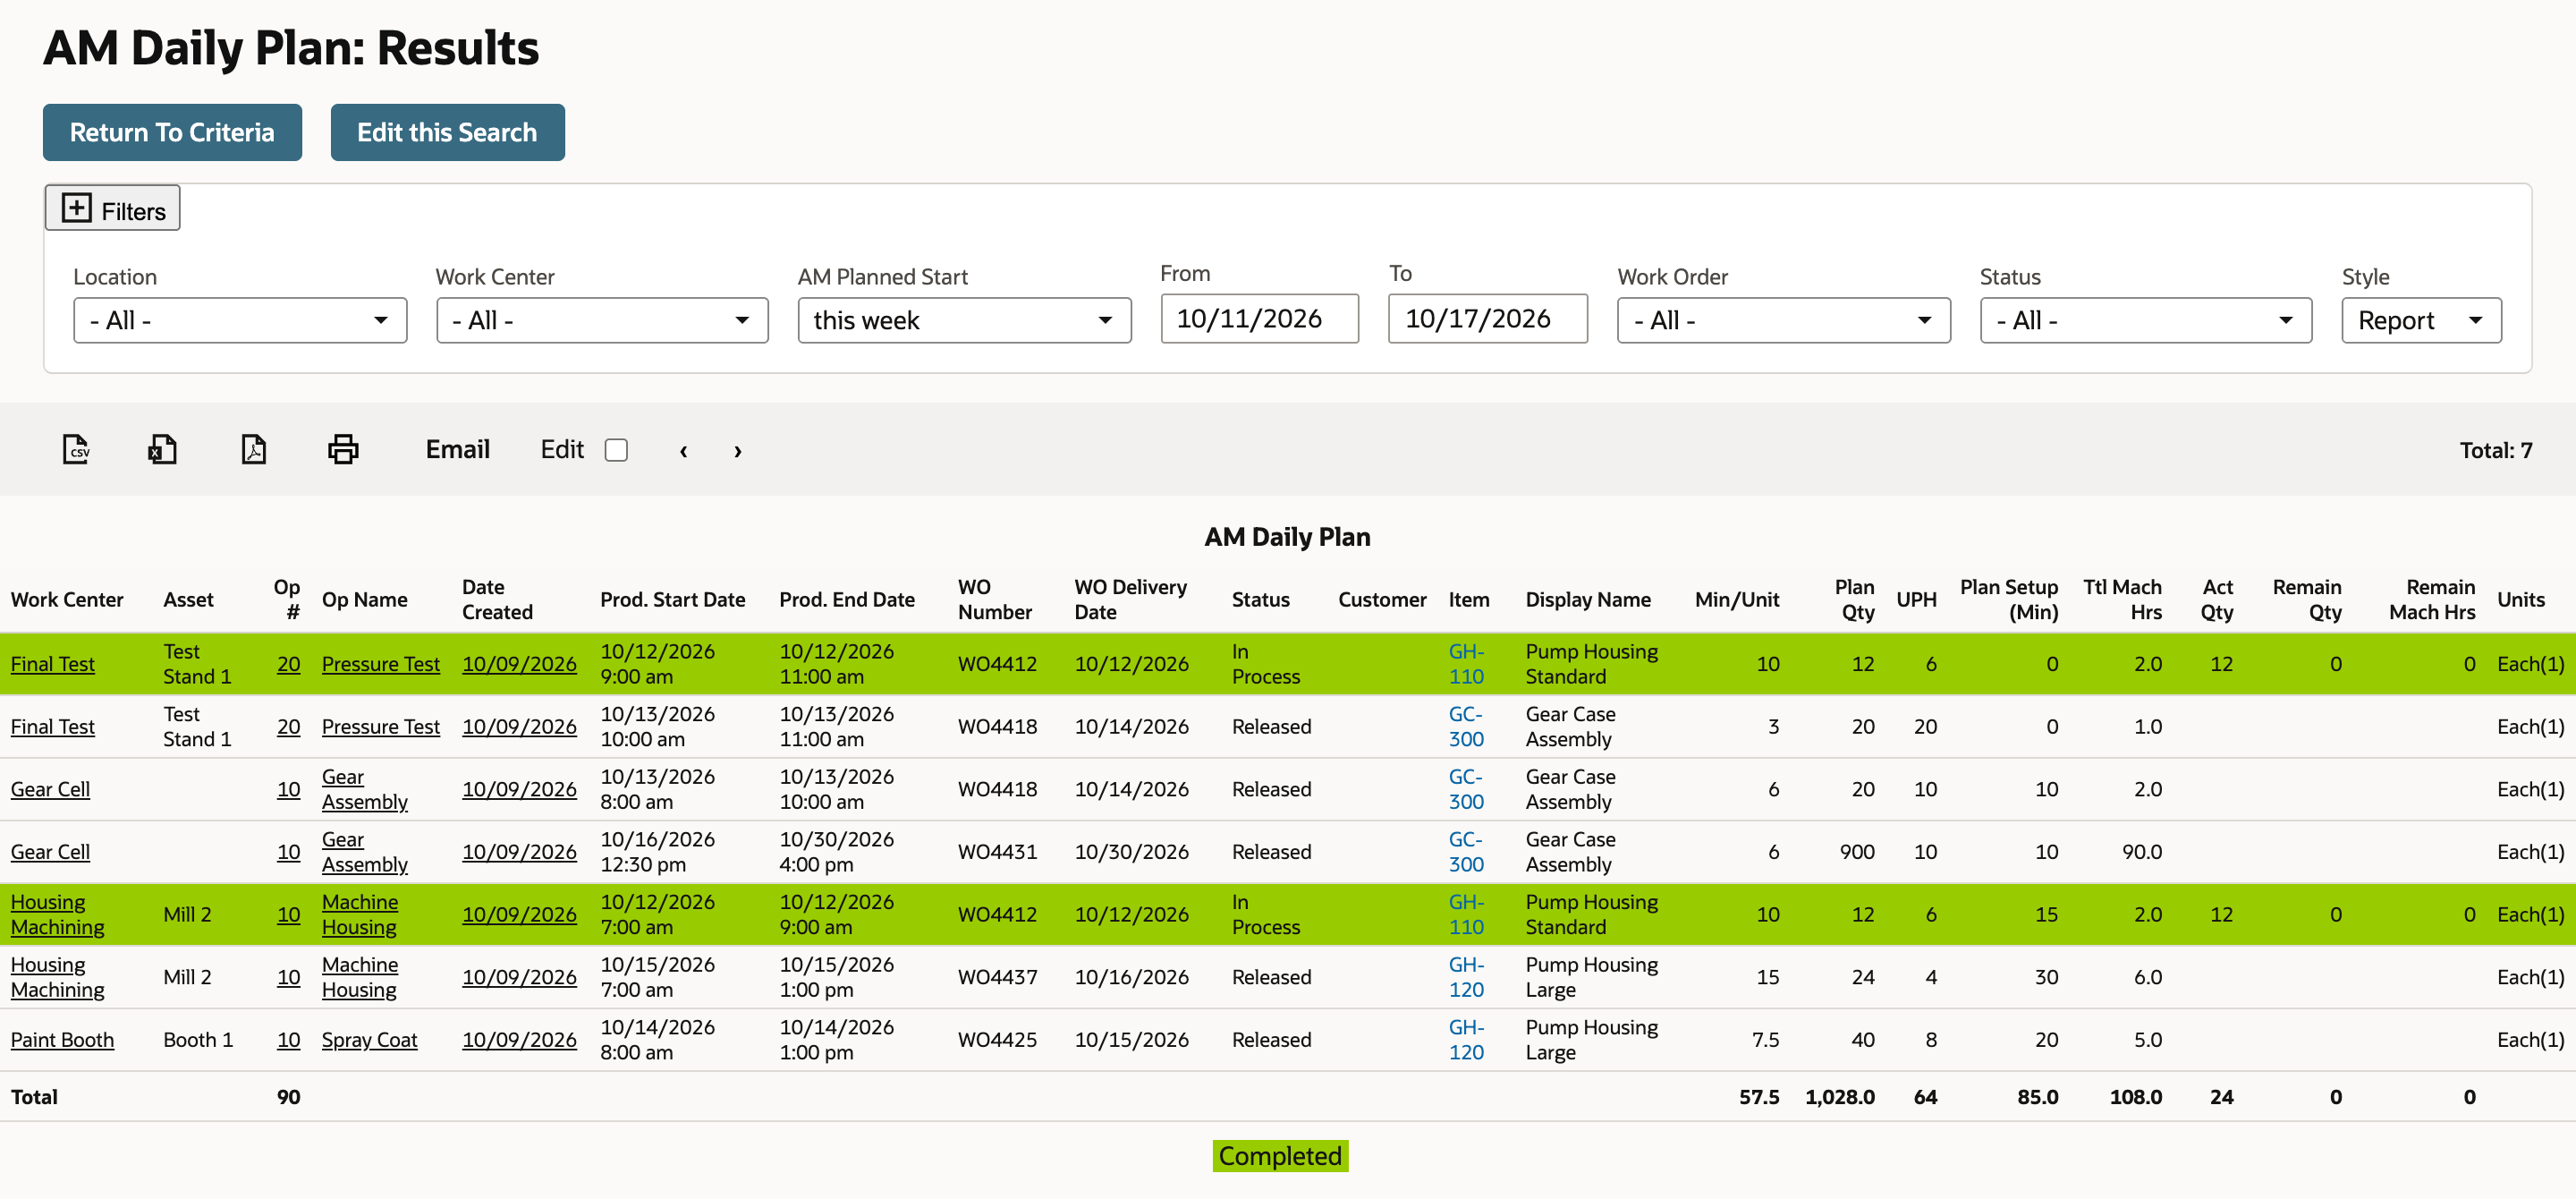Open Paint Booth work center link
The height and width of the screenshot is (1199, 2576).
pyautogui.click(x=62, y=1040)
